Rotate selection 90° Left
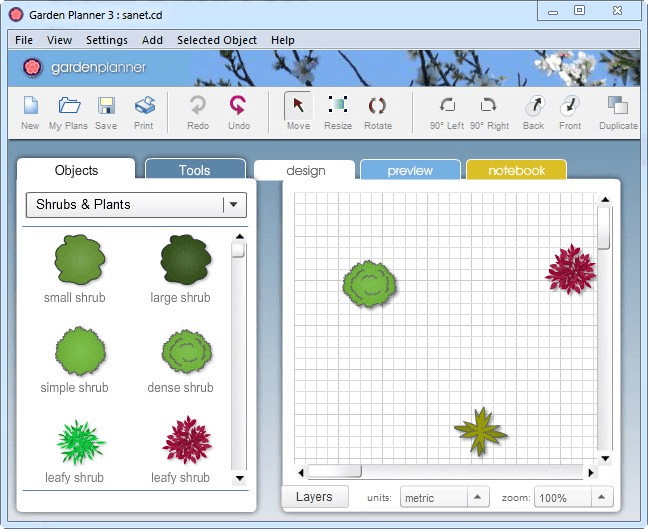The image size is (648, 529). pyautogui.click(x=447, y=106)
